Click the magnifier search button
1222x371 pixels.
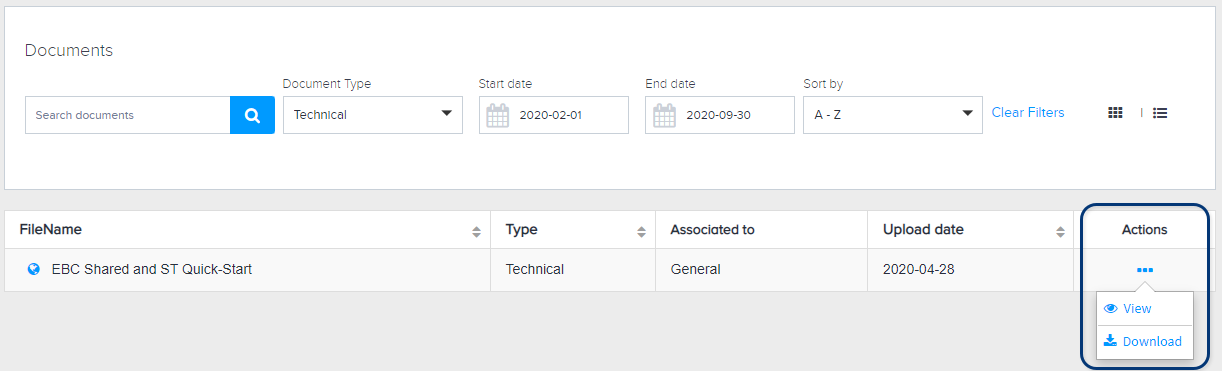252,115
